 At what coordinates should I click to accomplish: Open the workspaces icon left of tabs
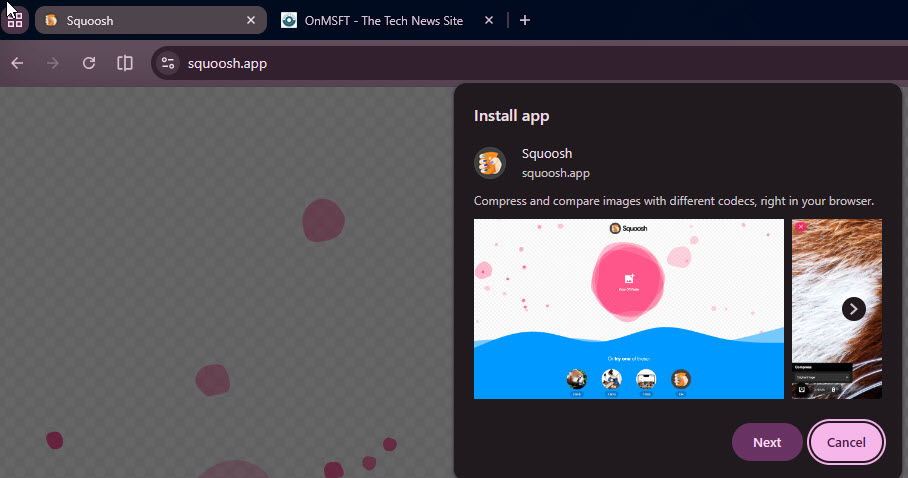coord(15,20)
